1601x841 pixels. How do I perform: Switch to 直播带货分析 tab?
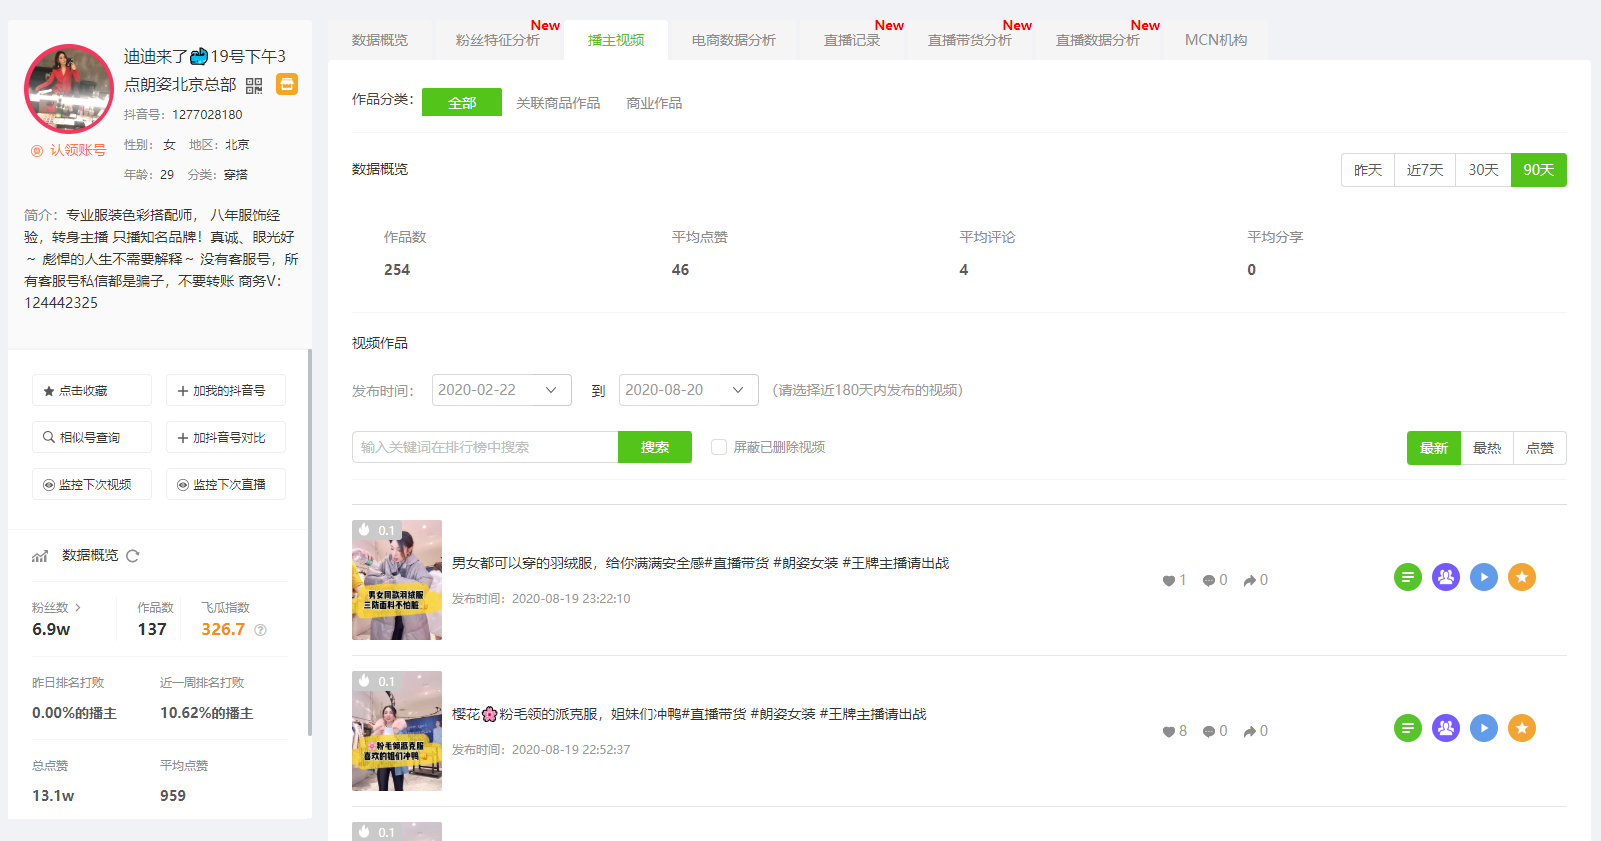(970, 40)
